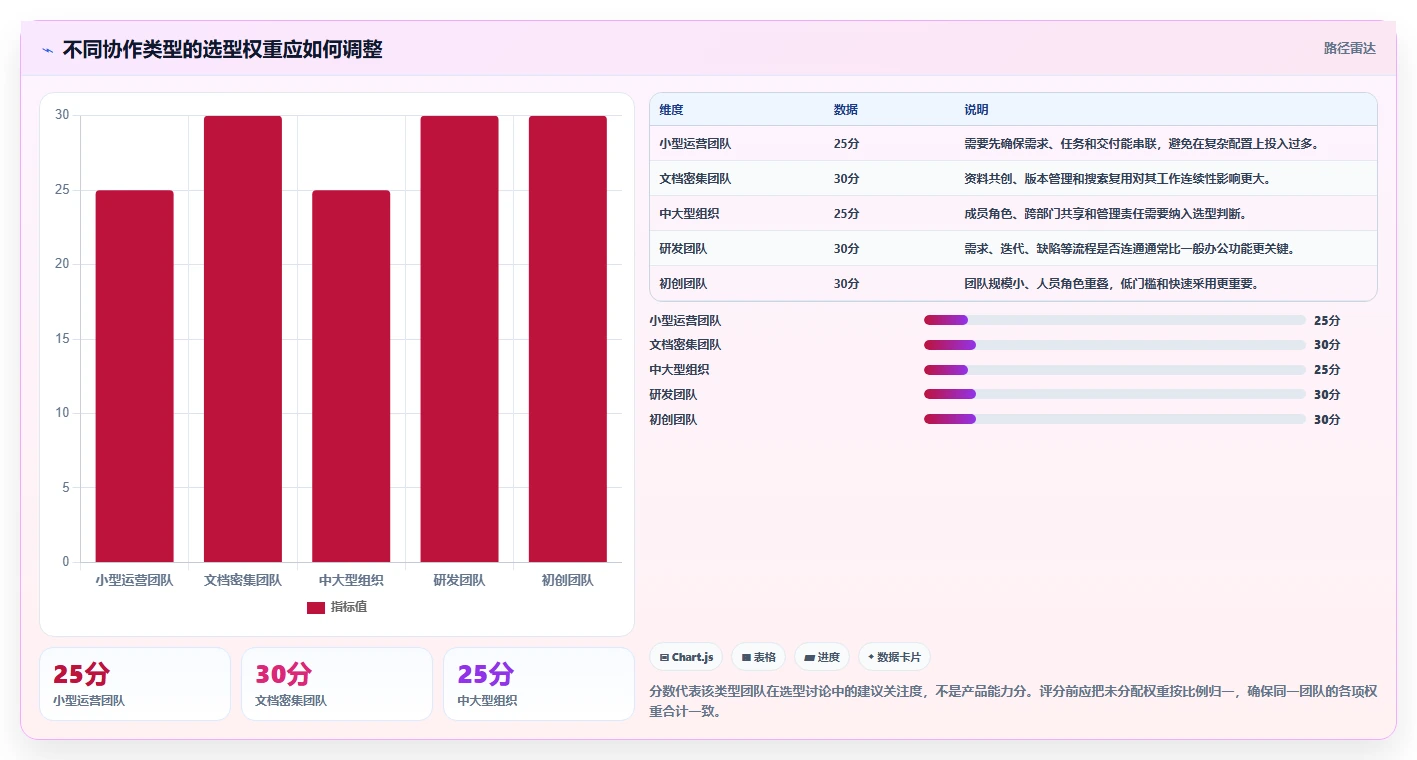Click the 路径雷达 label in header

coord(1349,48)
